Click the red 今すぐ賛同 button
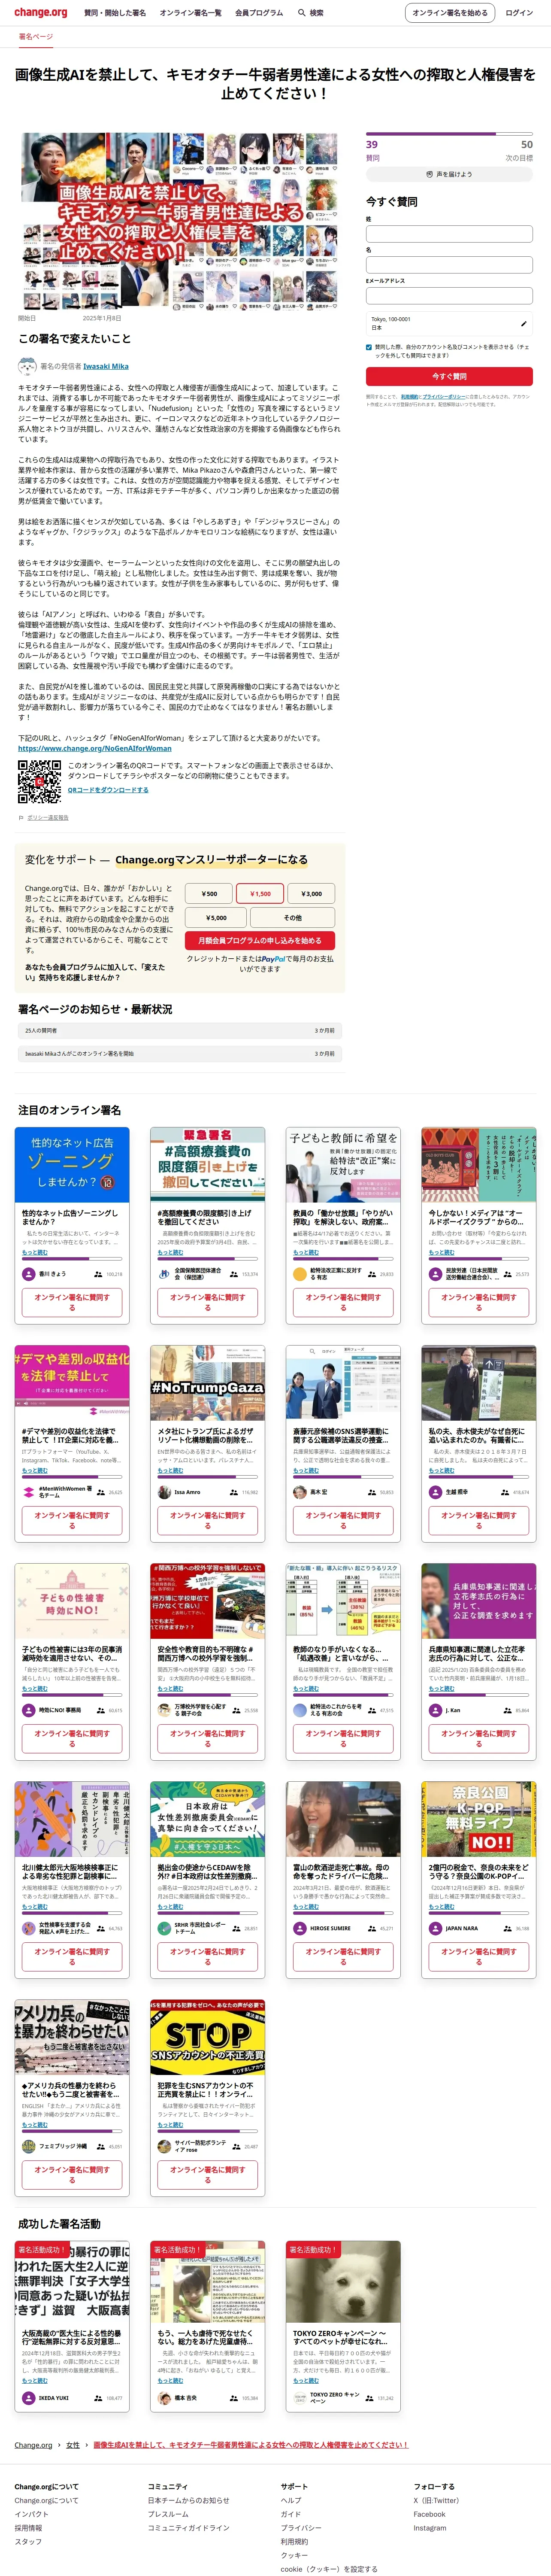Image resolution: width=551 pixels, height=2576 pixels. coord(449,376)
